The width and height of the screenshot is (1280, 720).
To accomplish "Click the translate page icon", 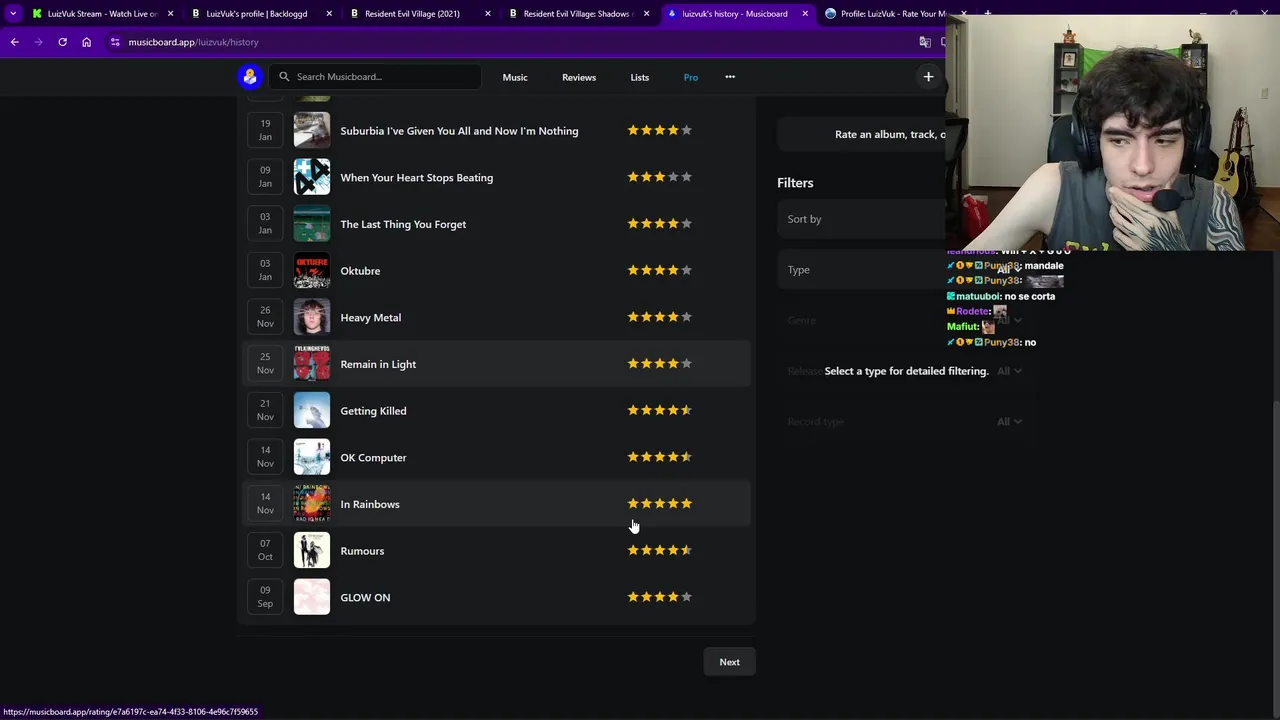I will click(925, 42).
